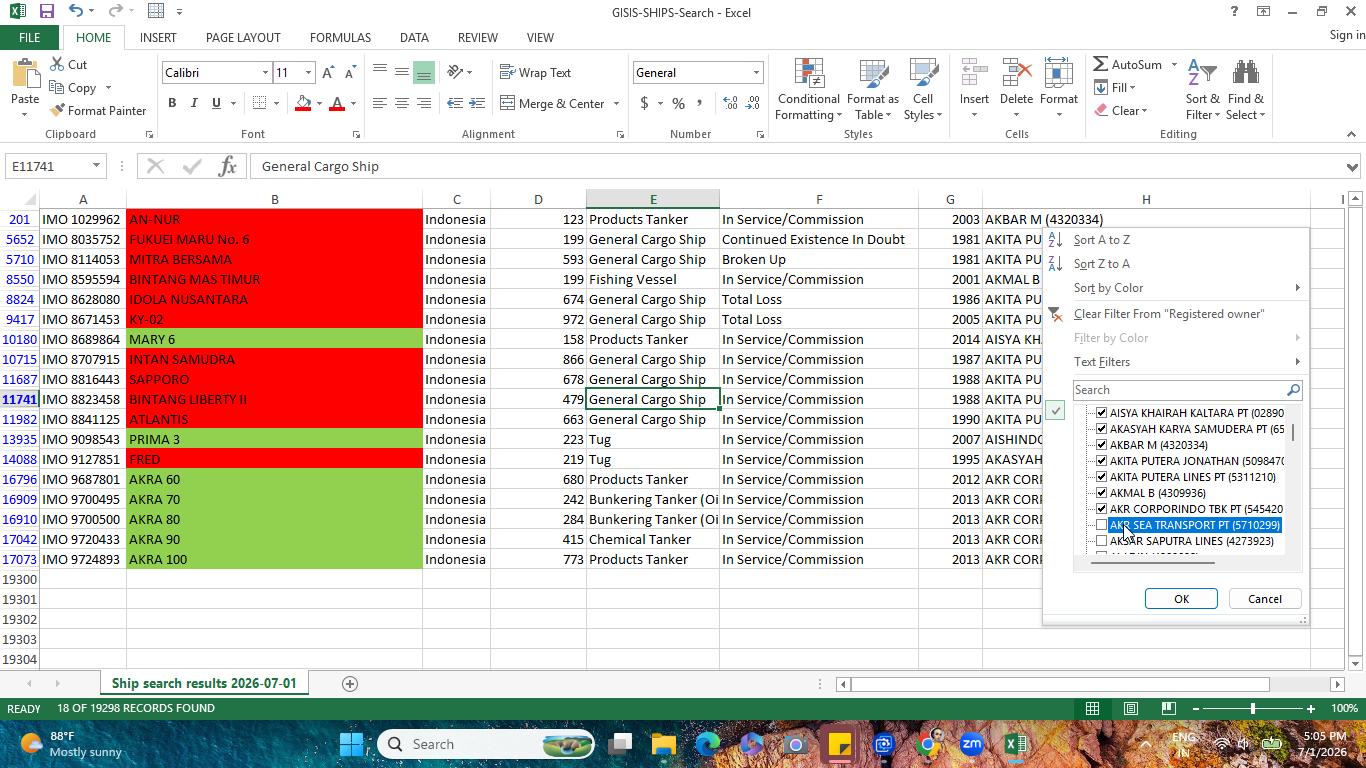
Task: Apply percent style number format
Action: click(x=678, y=103)
